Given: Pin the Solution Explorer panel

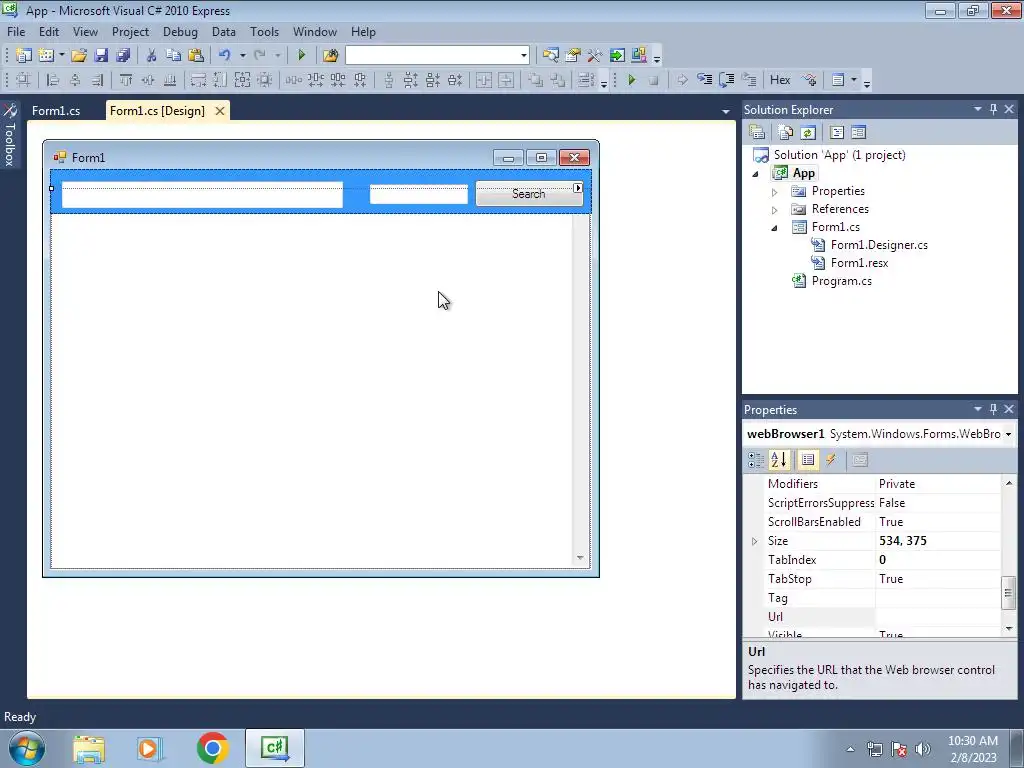Looking at the screenshot, I should (993, 109).
